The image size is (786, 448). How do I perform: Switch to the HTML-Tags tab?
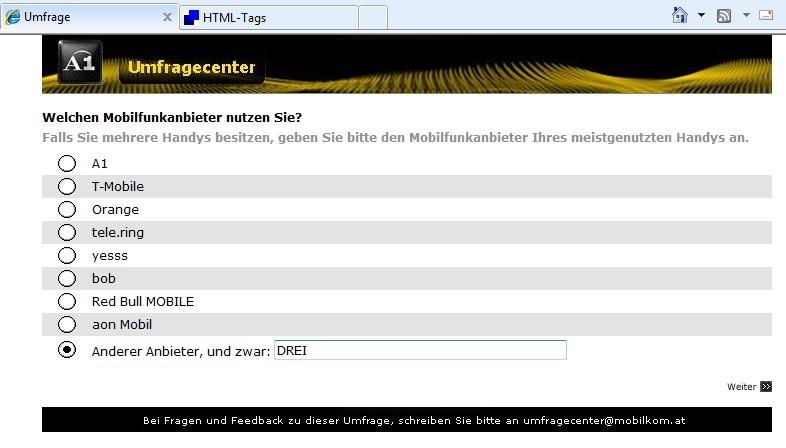(x=269, y=18)
